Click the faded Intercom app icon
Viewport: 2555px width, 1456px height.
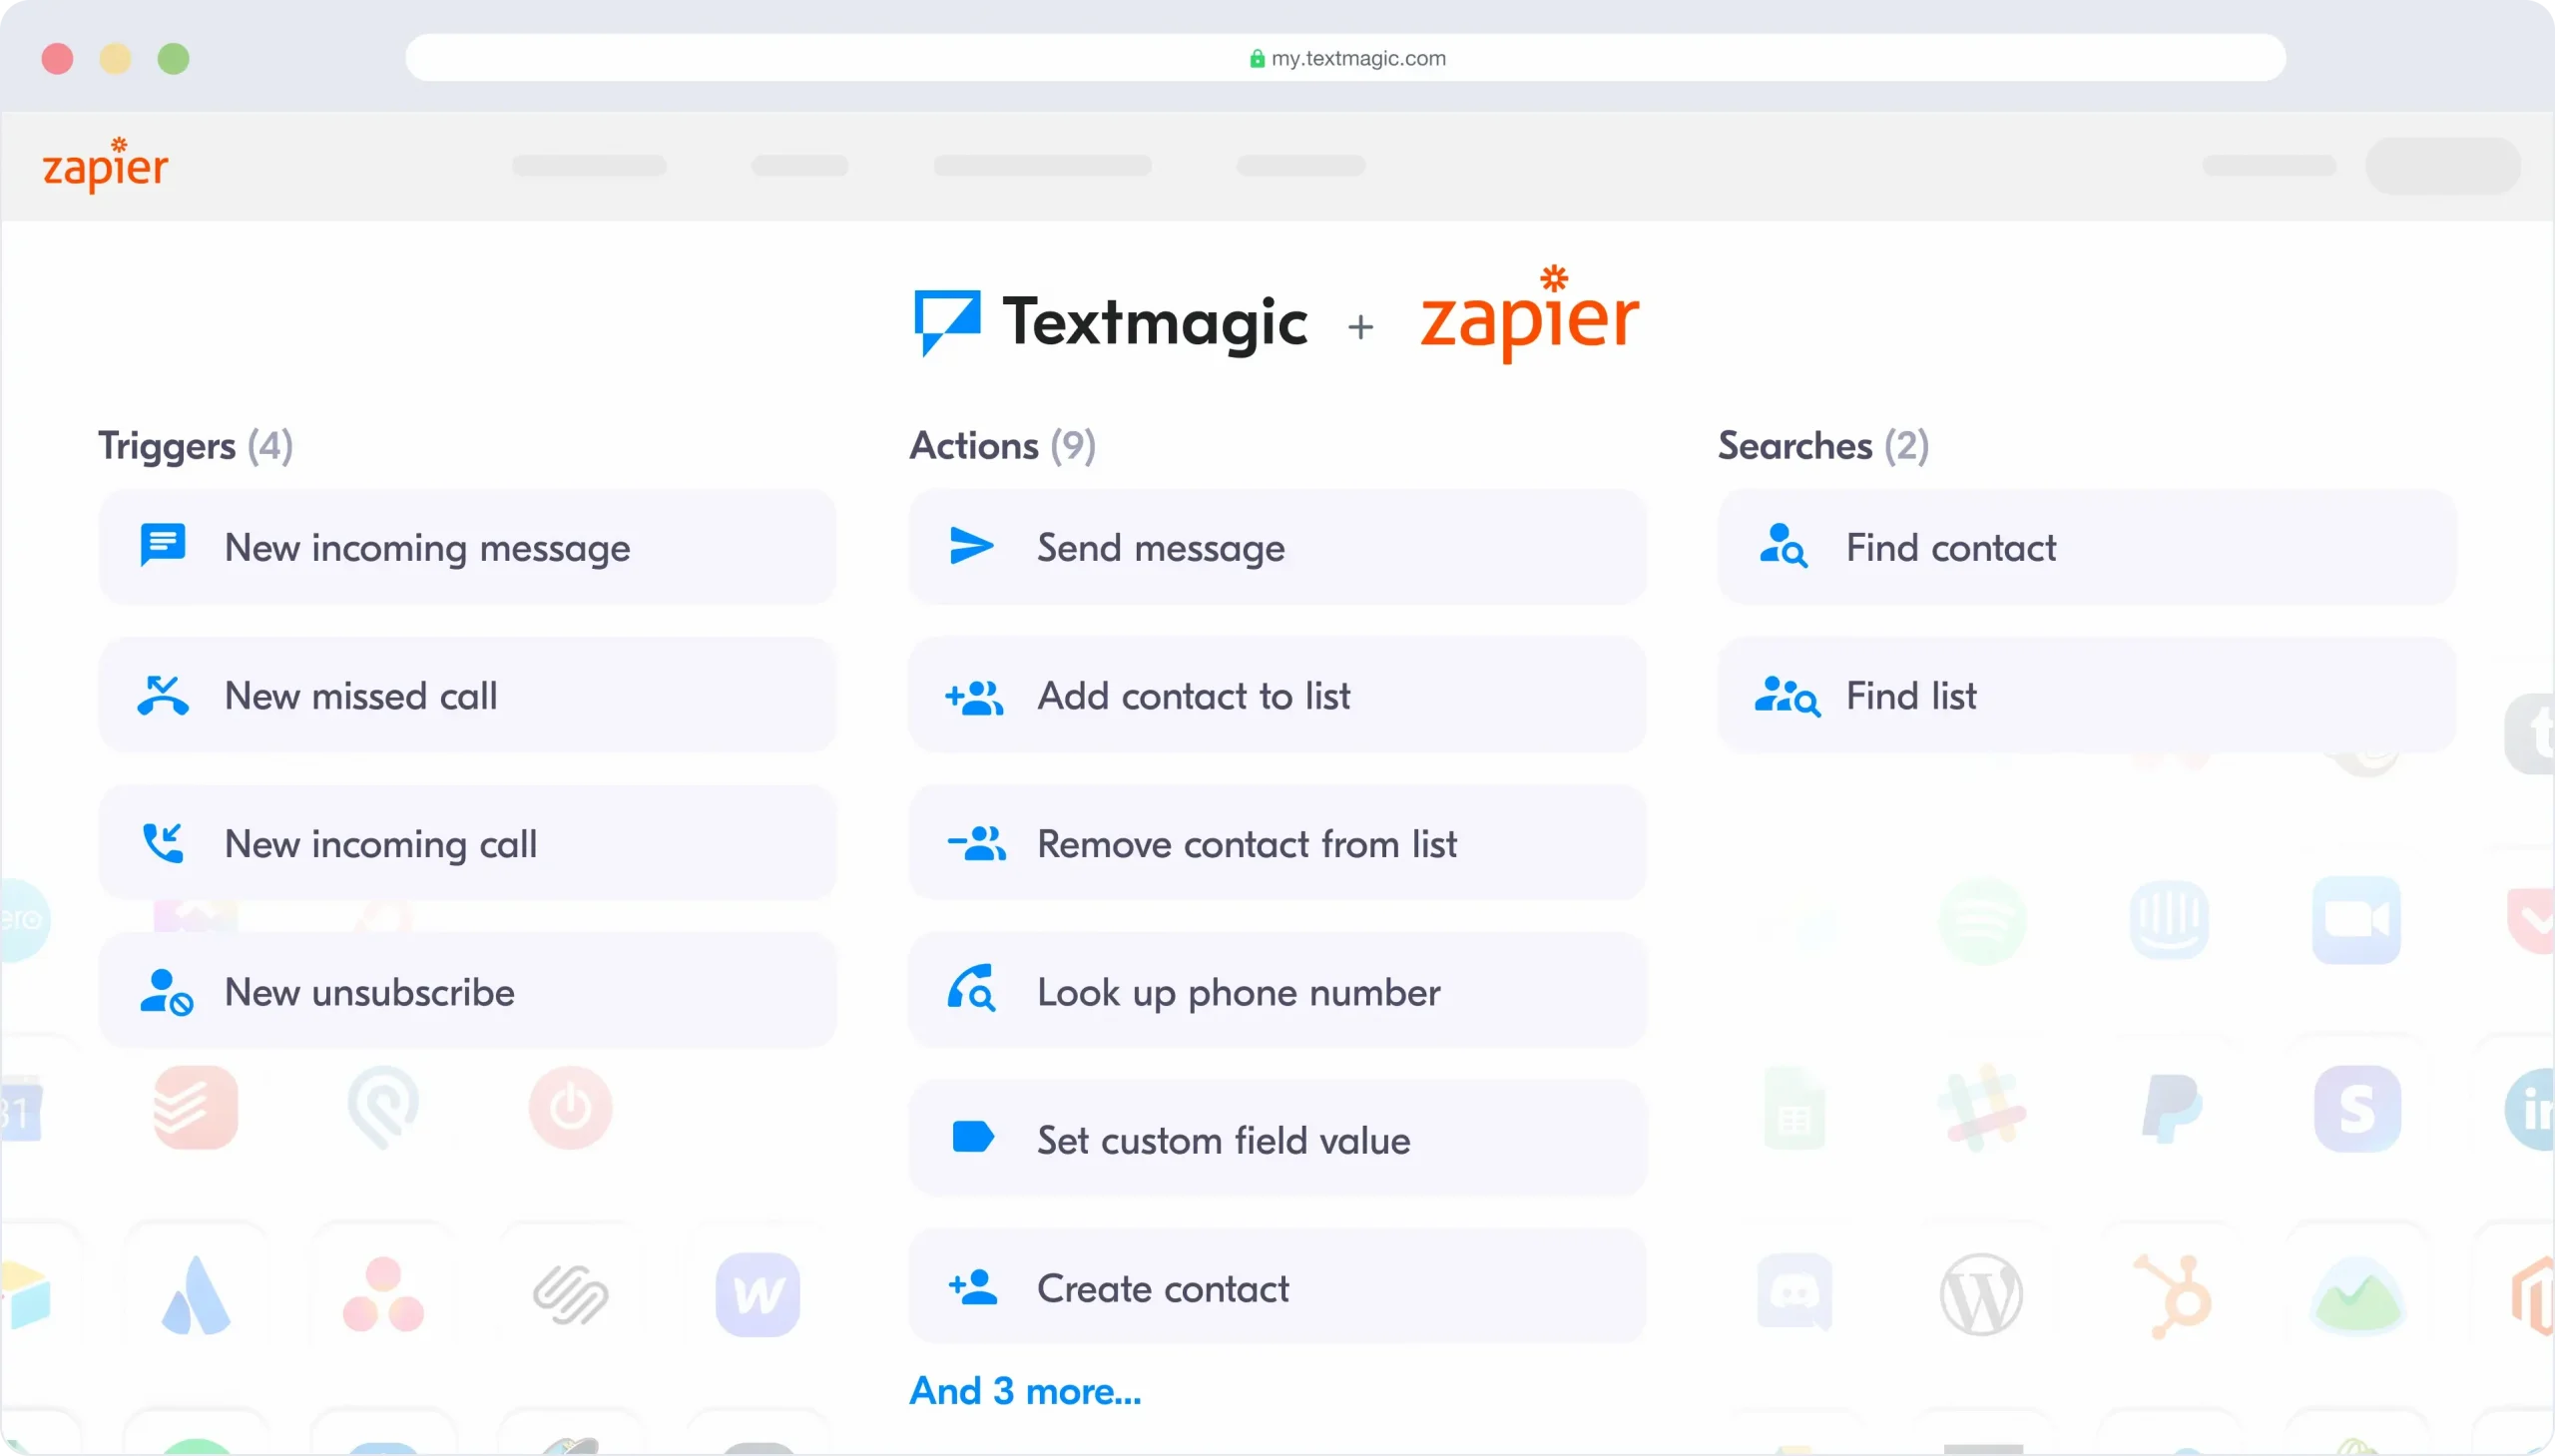2169,920
